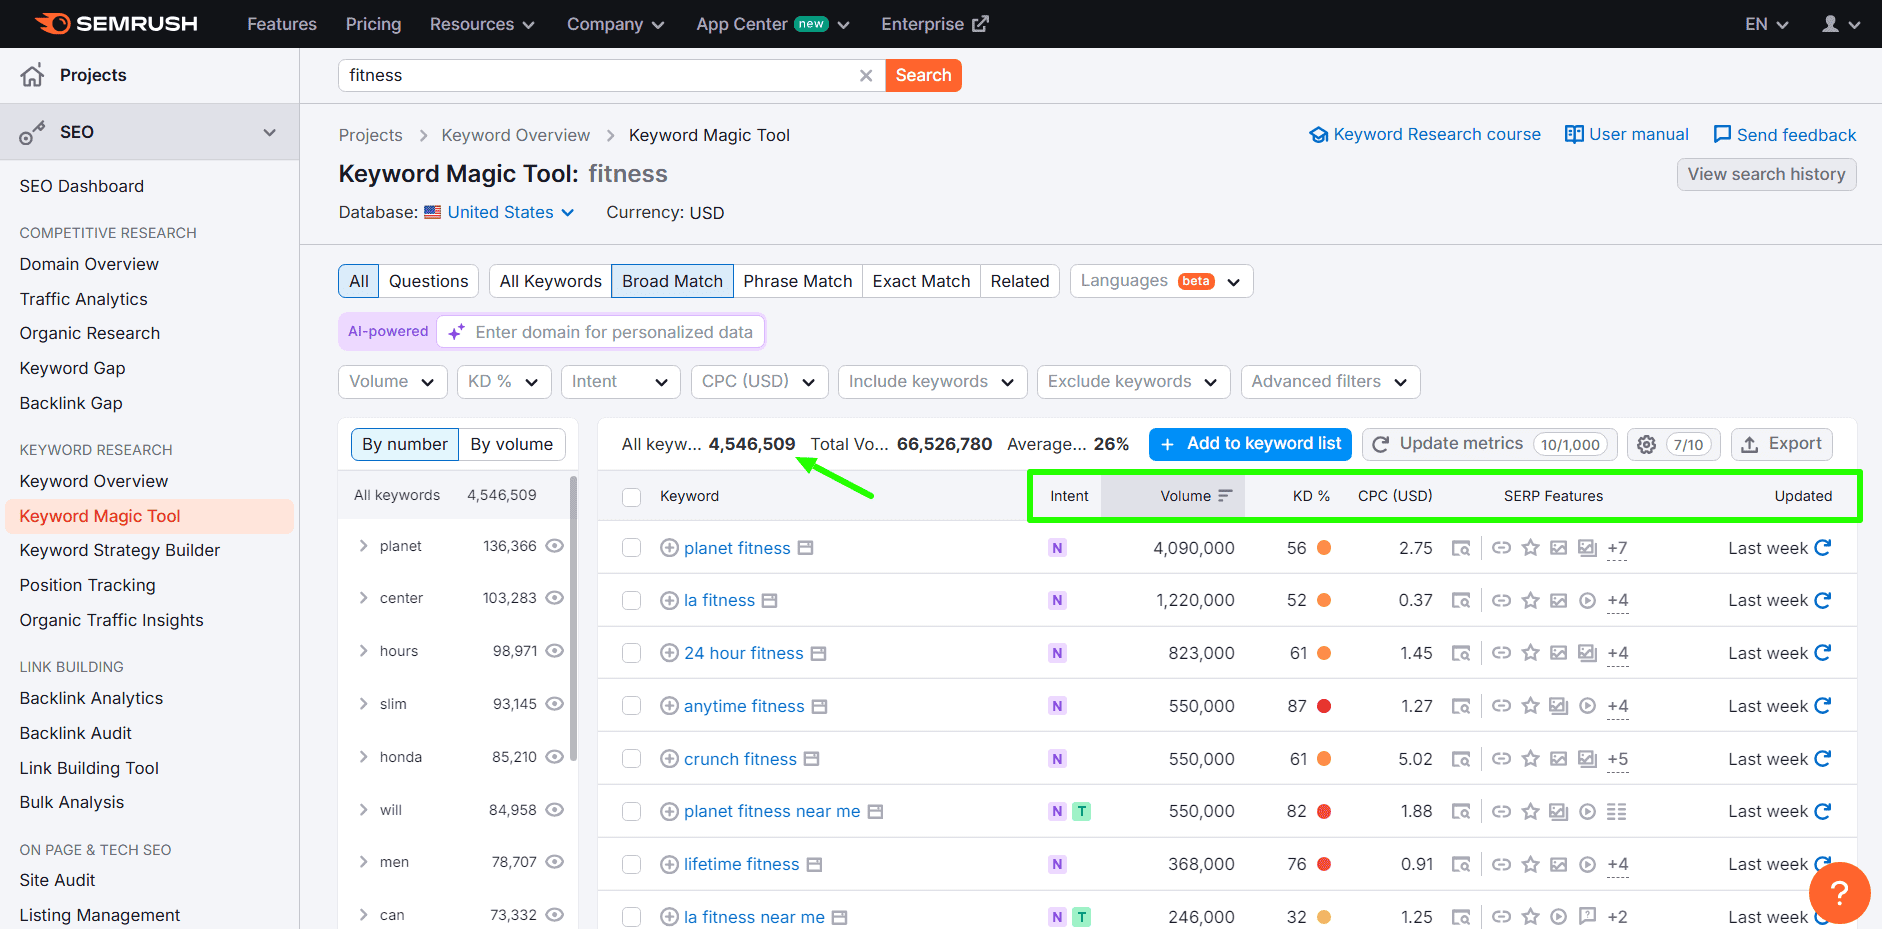Open the manage columns gear icon
This screenshot has height=929, width=1882.
point(1645,444)
